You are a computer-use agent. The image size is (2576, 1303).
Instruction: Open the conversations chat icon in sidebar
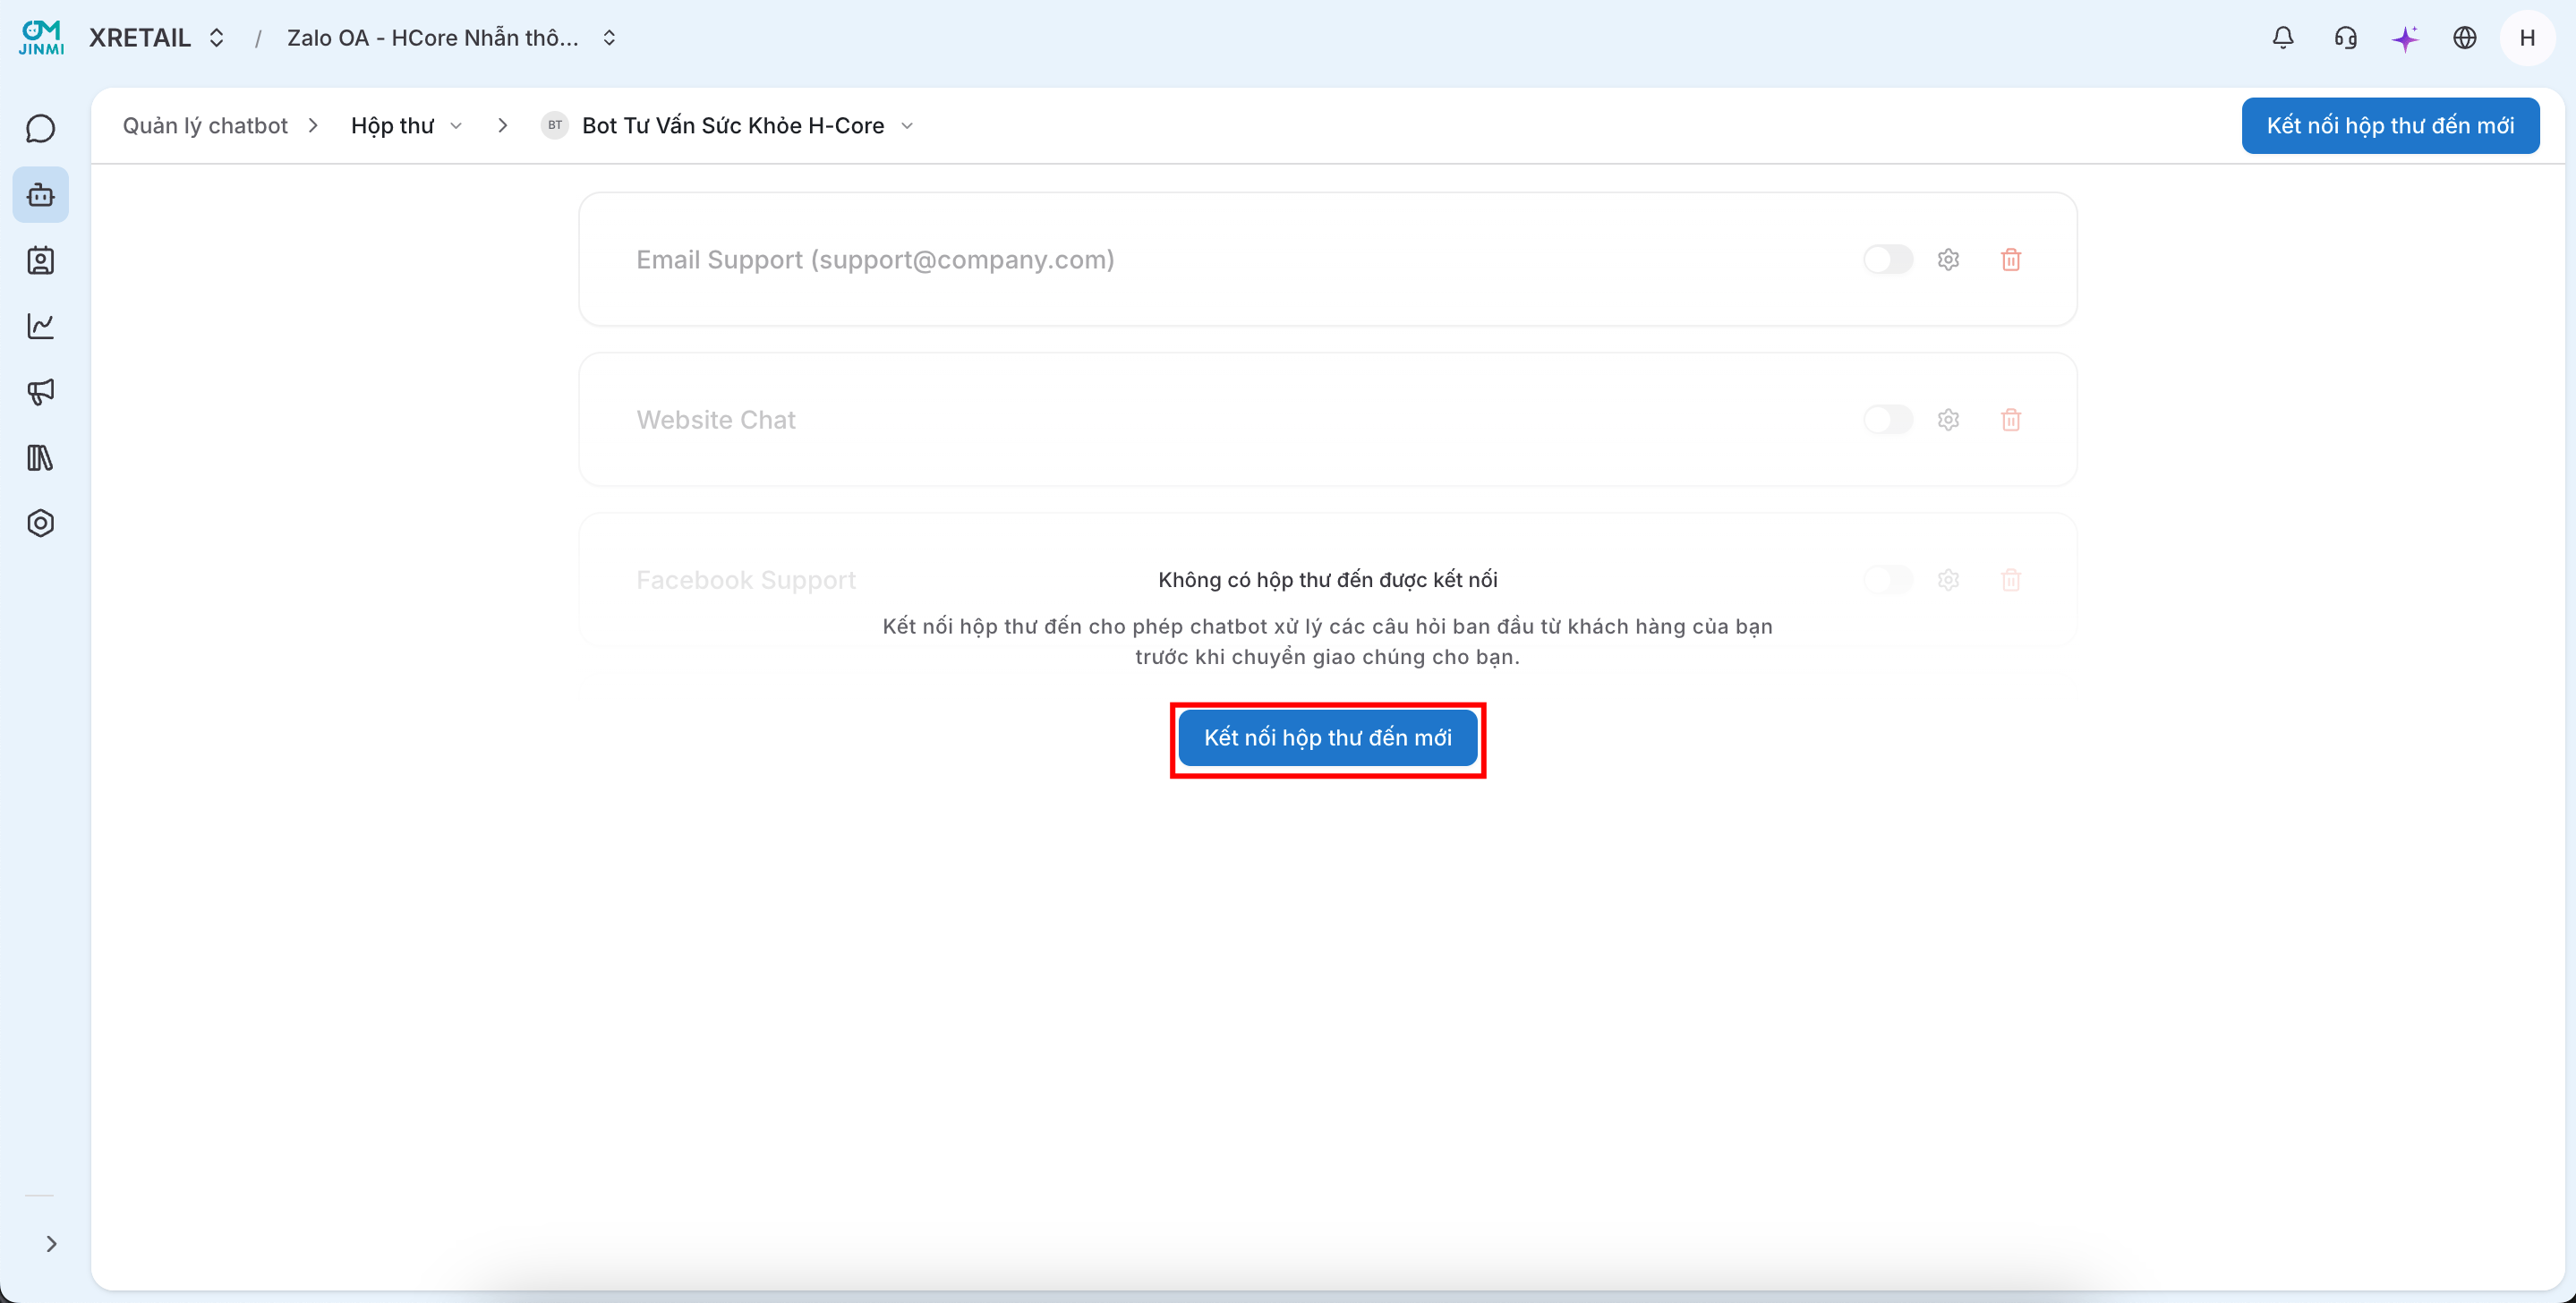tap(40, 129)
